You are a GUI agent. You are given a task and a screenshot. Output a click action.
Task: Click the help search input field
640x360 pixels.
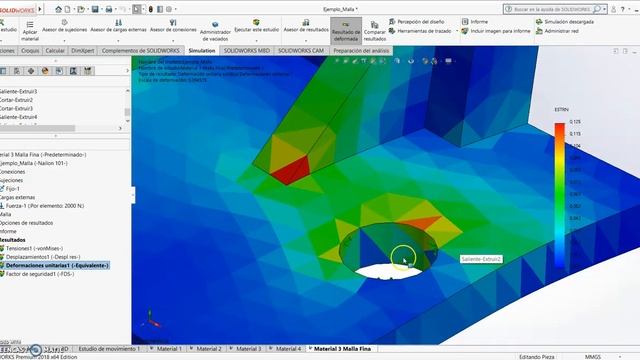click(551, 9)
